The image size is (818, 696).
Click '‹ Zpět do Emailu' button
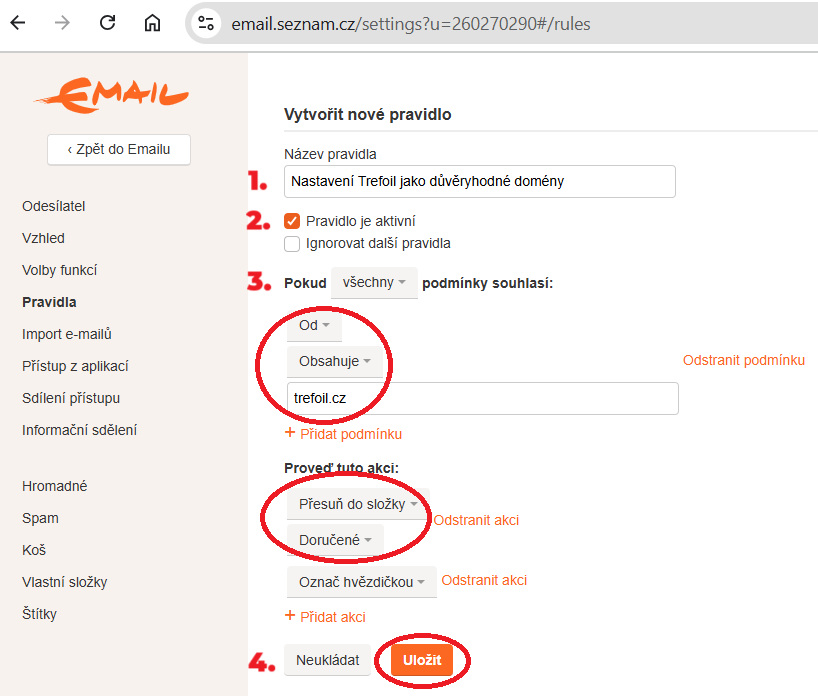pyautogui.click(x=119, y=149)
